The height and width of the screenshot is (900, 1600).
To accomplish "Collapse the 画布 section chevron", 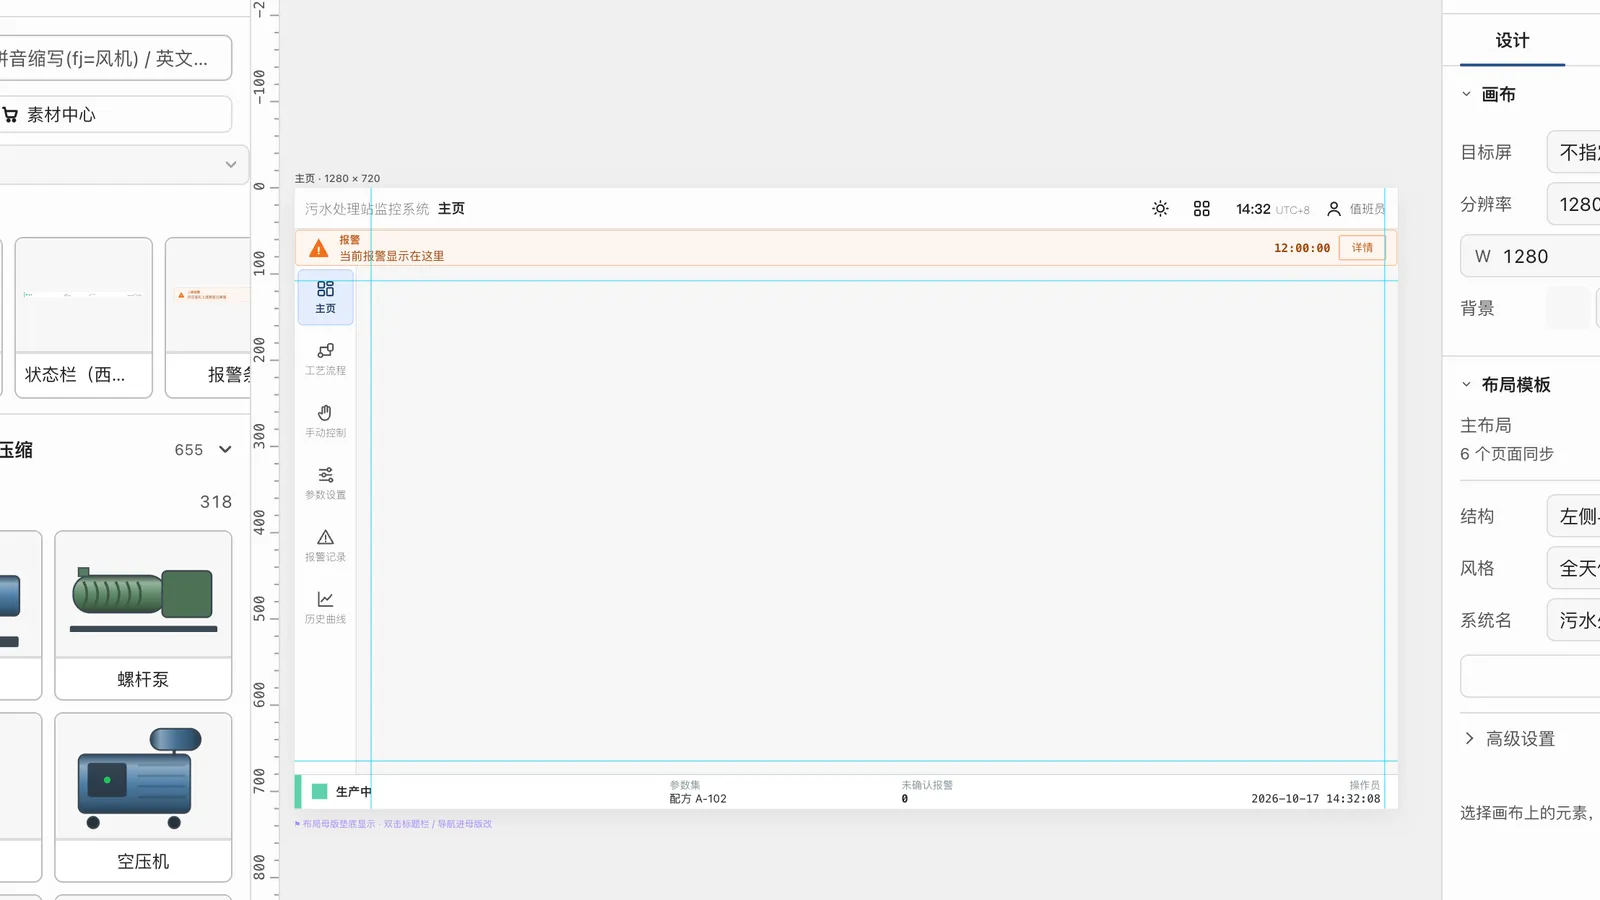I will [x=1467, y=94].
